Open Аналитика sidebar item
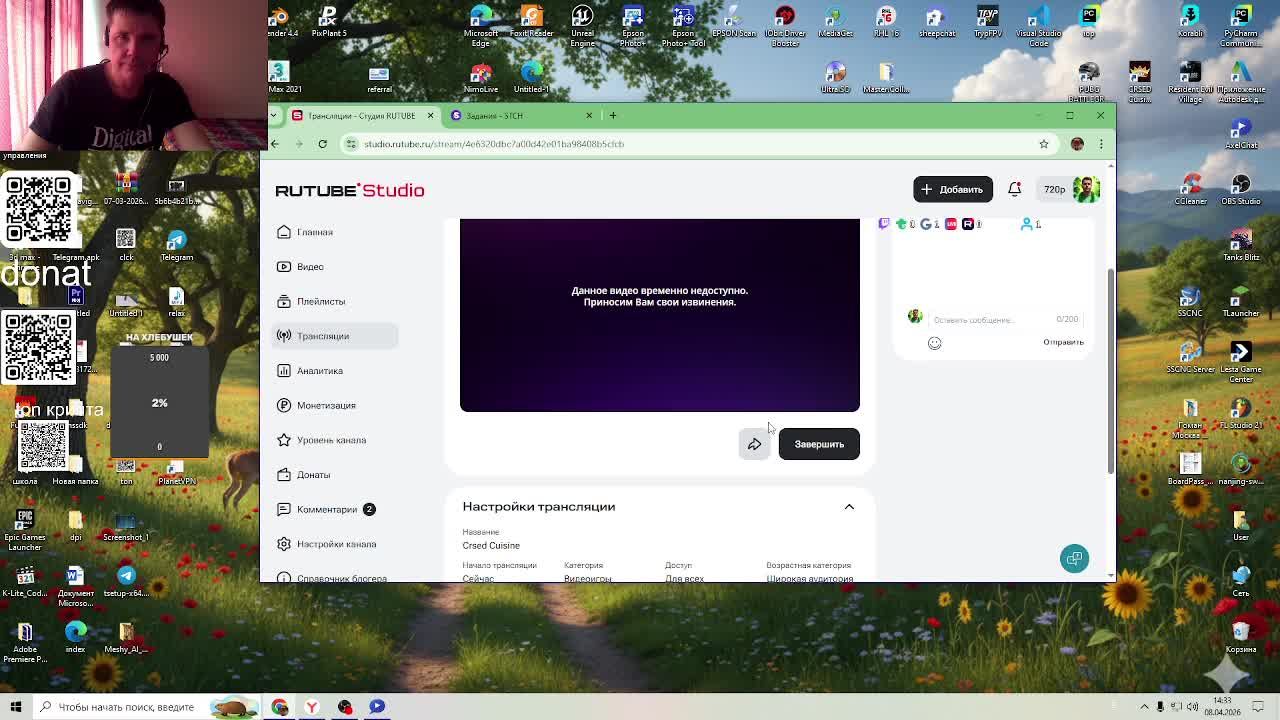Screen dimensions: 1280x720 334,371
